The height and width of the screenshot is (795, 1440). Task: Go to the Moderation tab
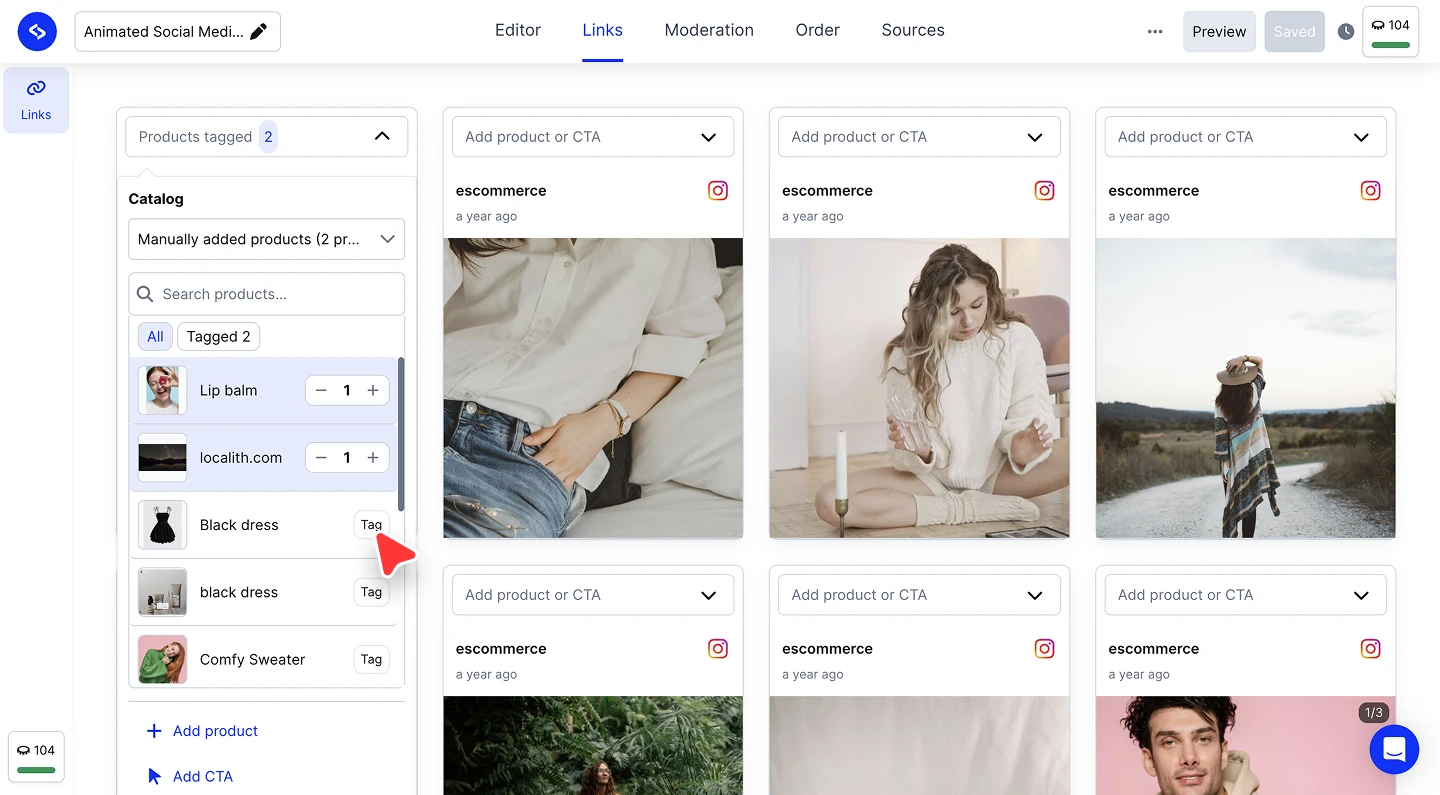[709, 30]
